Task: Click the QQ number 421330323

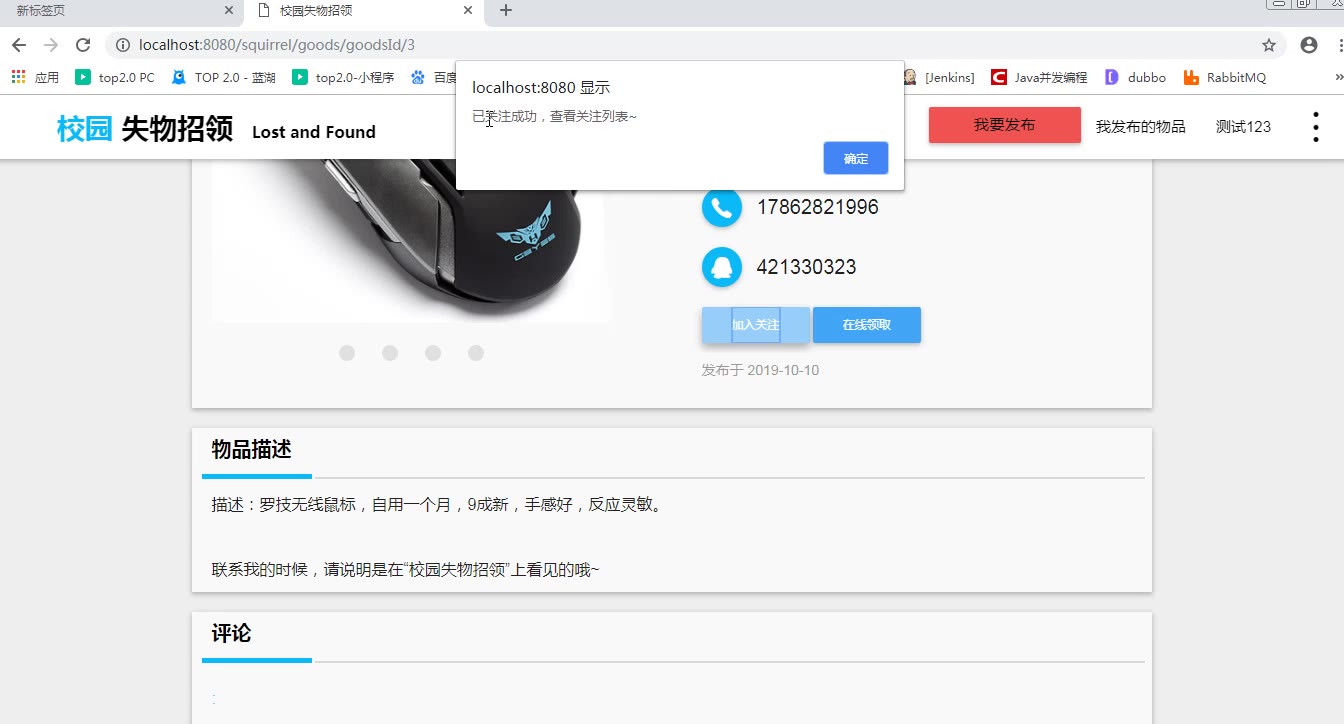Action: point(806,267)
